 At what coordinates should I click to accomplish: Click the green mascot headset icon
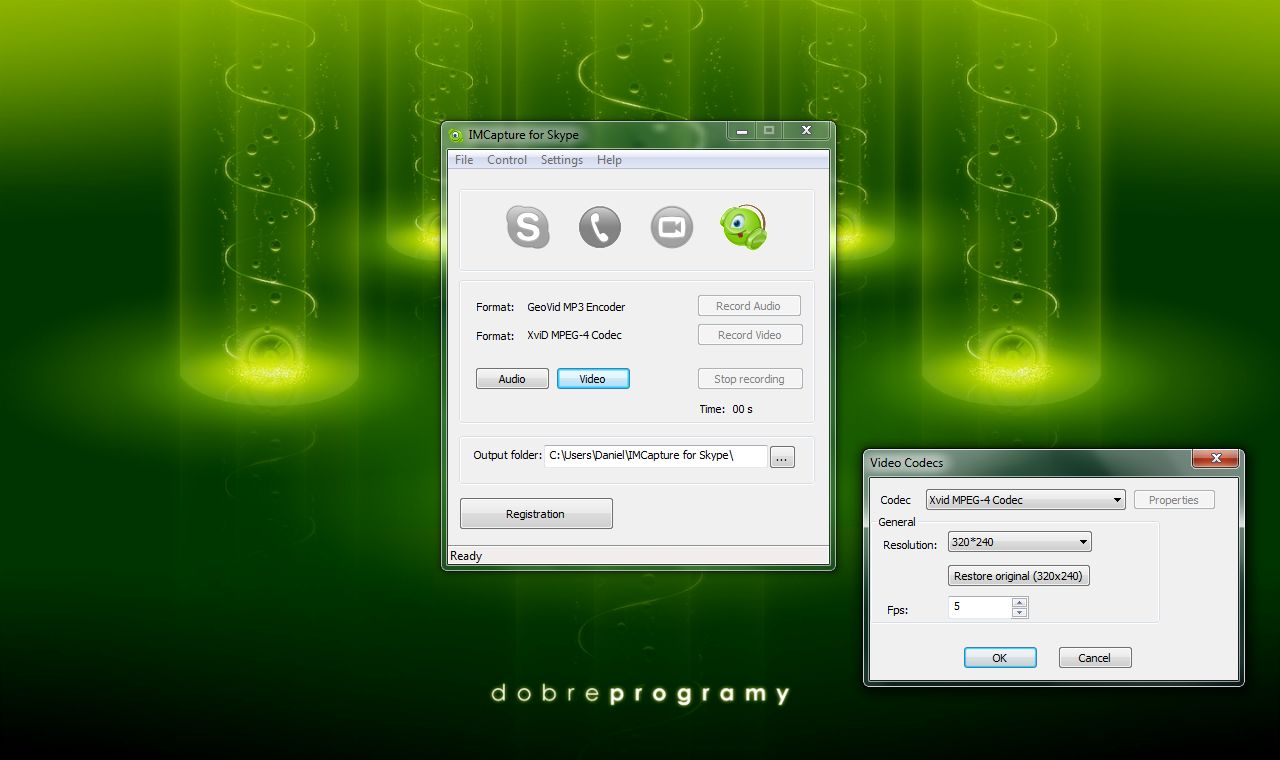[744, 227]
